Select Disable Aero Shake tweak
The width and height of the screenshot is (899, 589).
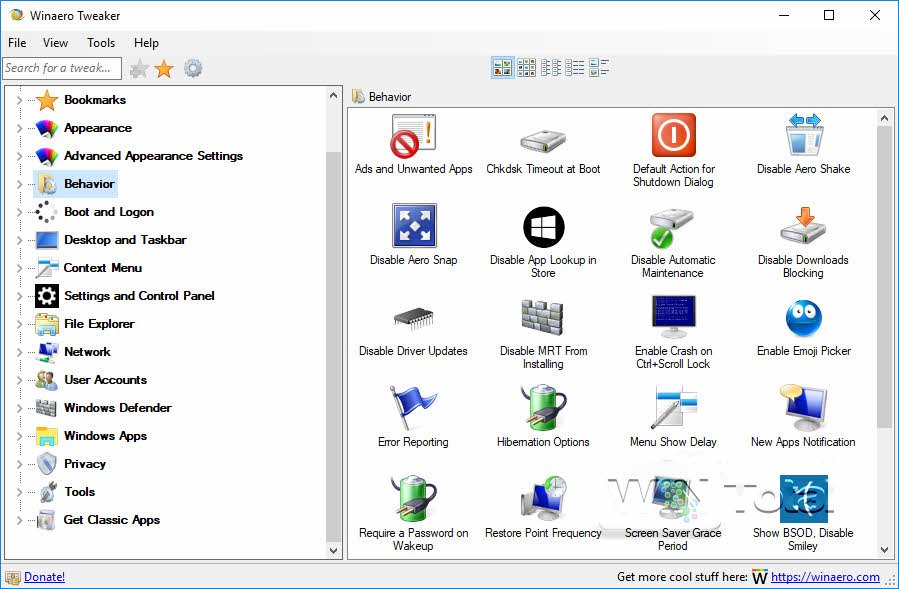[x=804, y=145]
